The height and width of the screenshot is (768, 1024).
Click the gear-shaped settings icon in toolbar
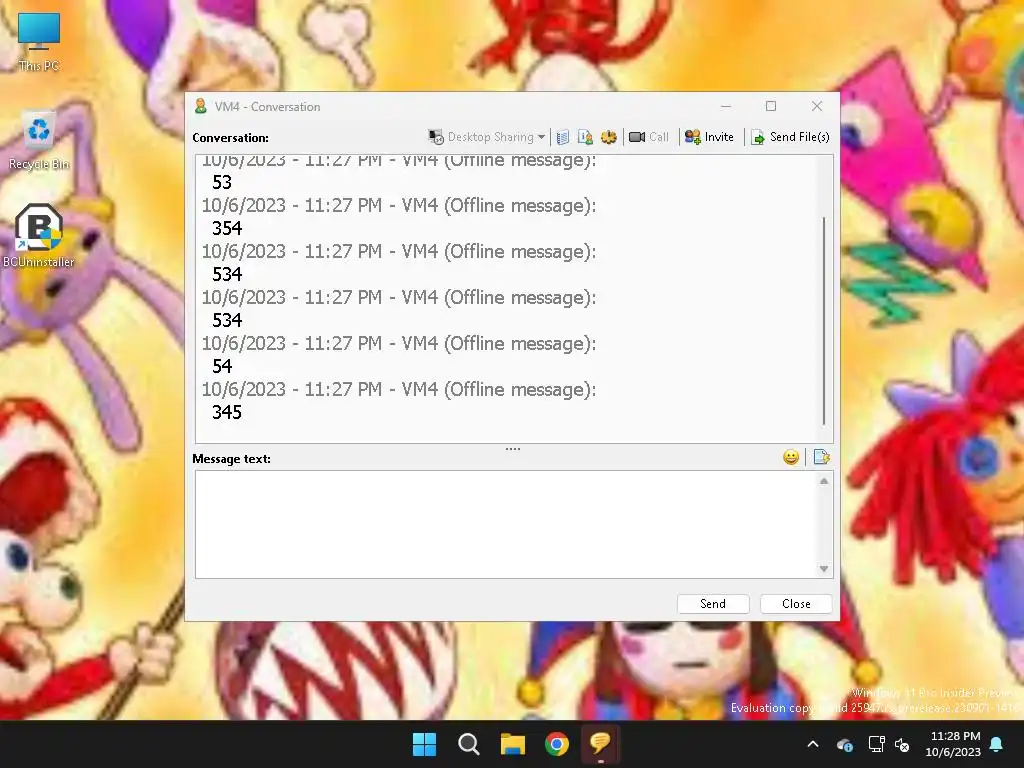(x=609, y=137)
